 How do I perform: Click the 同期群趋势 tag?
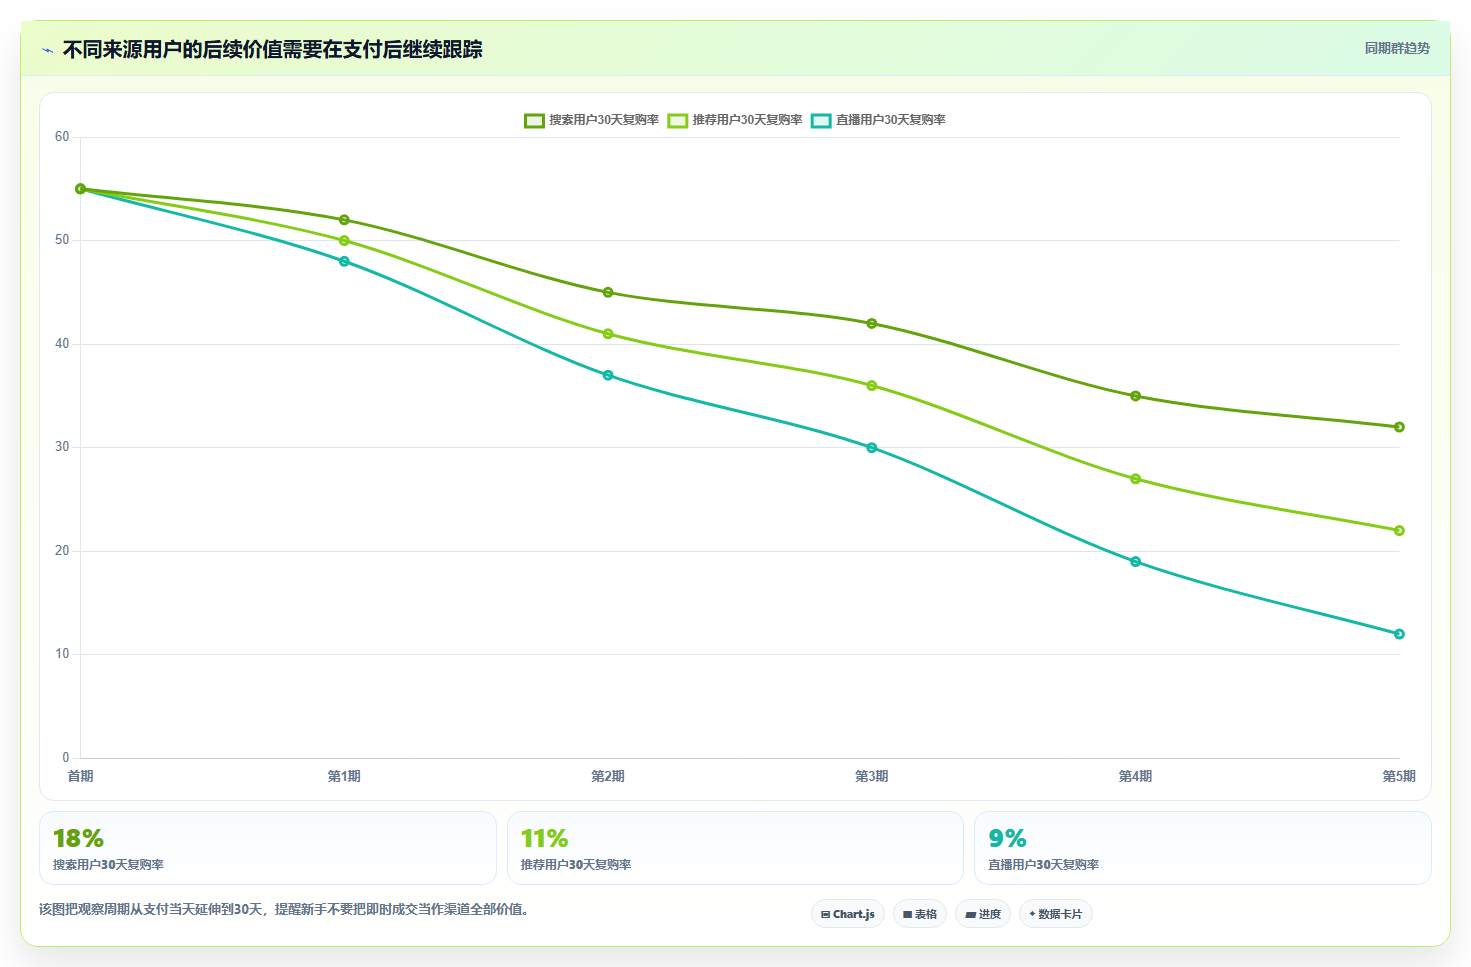click(1397, 48)
